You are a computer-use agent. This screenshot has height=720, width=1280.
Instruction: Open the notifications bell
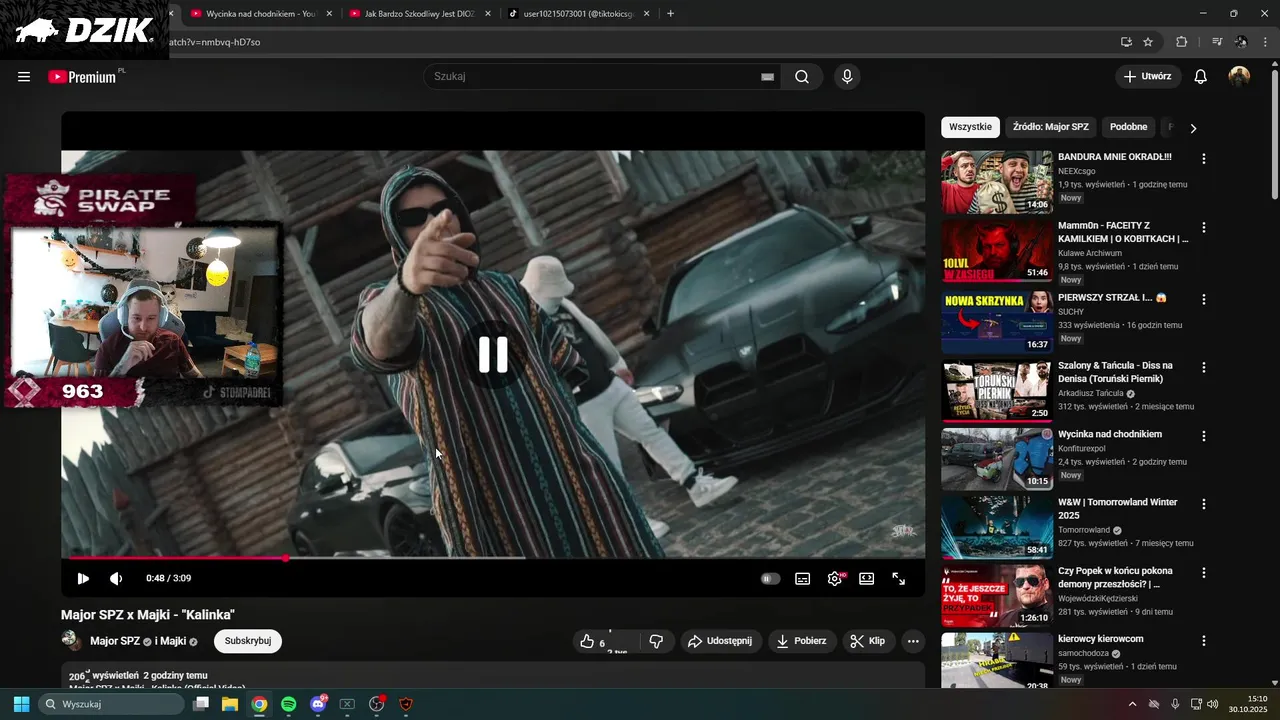1201,77
